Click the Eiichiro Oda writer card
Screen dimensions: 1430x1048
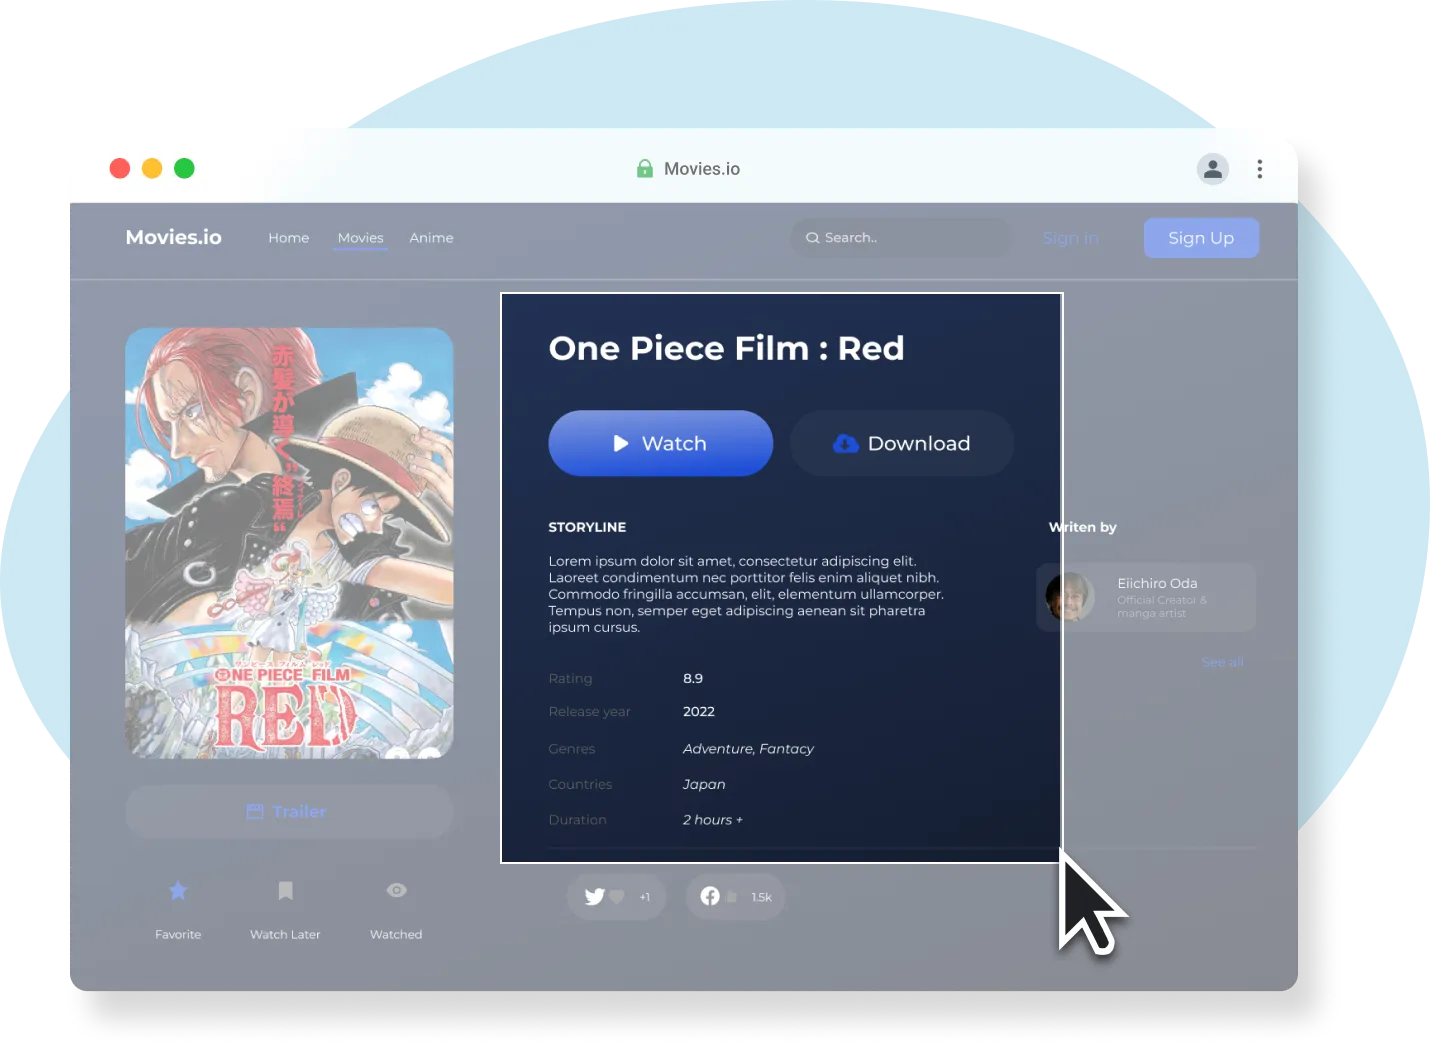point(1146,597)
